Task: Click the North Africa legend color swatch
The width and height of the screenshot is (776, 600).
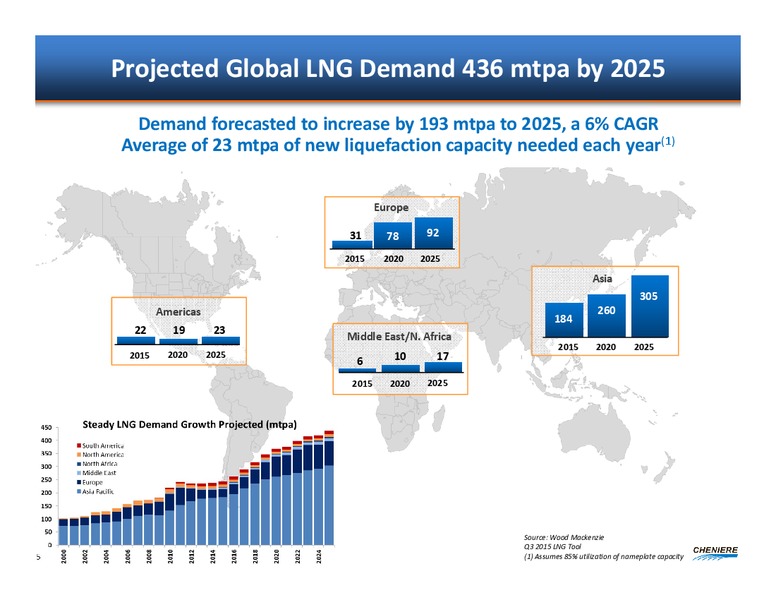Action: pos(79,464)
